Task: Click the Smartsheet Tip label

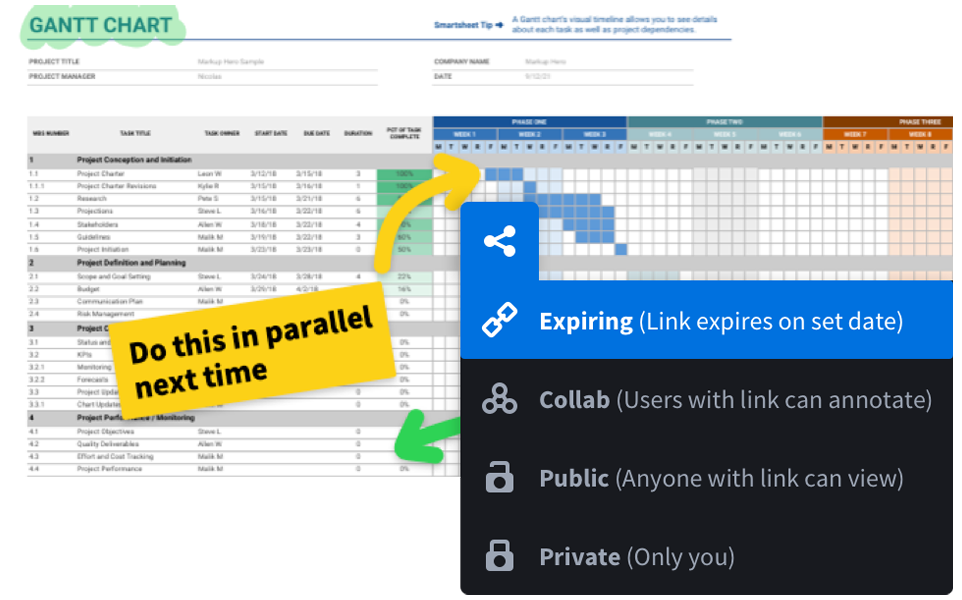Action: coord(469,25)
